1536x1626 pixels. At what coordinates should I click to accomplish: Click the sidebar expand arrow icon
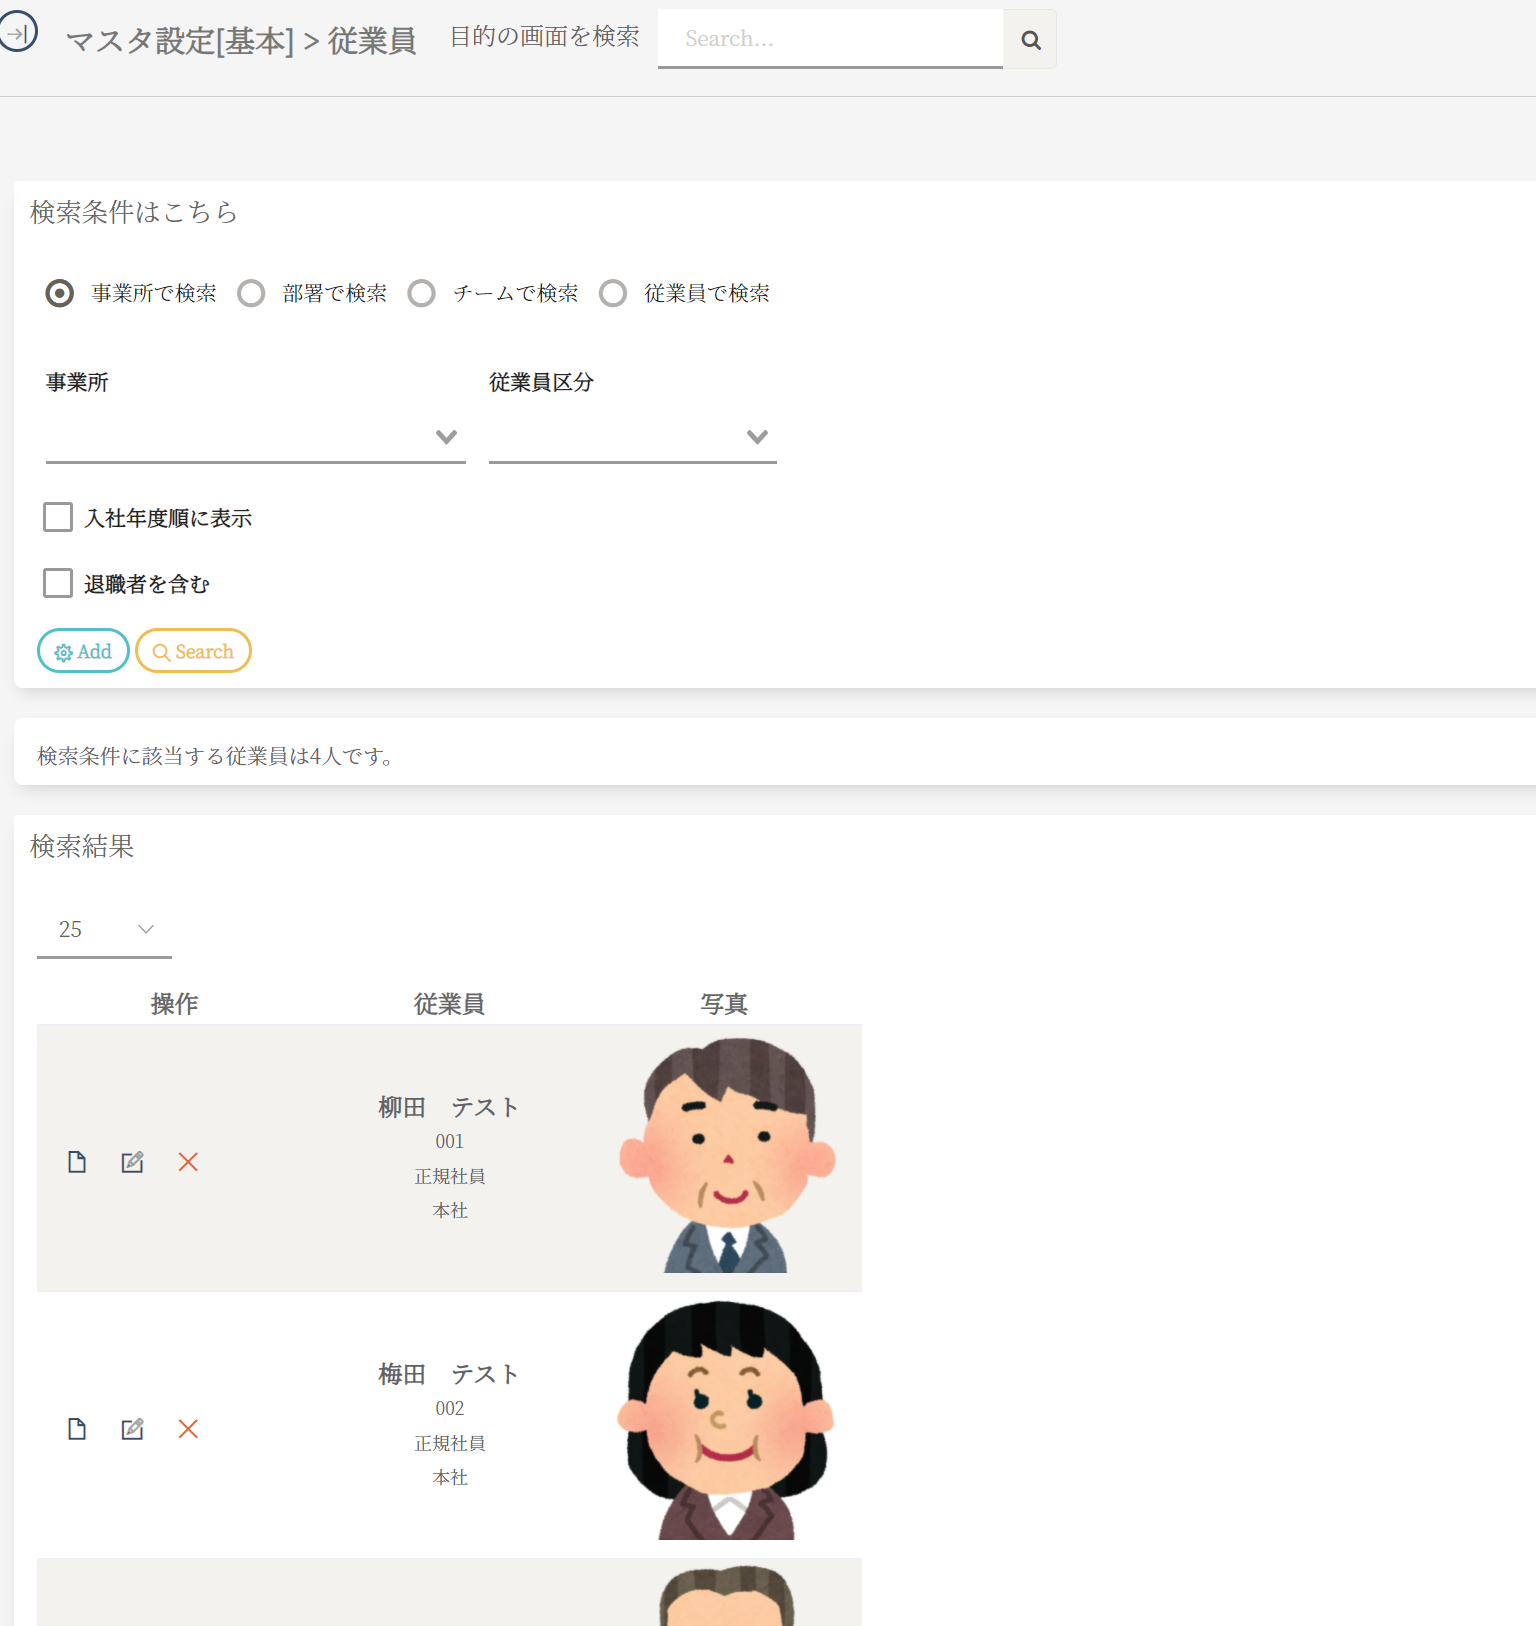tap(17, 32)
